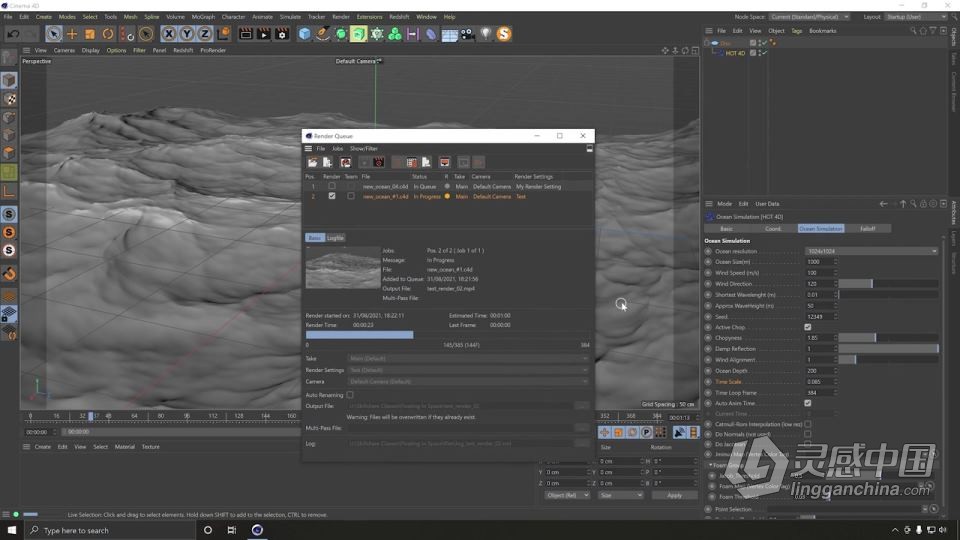The image size is (960, 540).
Task: Click Texture mode checkered icon in left sidebar
Action: (x=9, y=99)
